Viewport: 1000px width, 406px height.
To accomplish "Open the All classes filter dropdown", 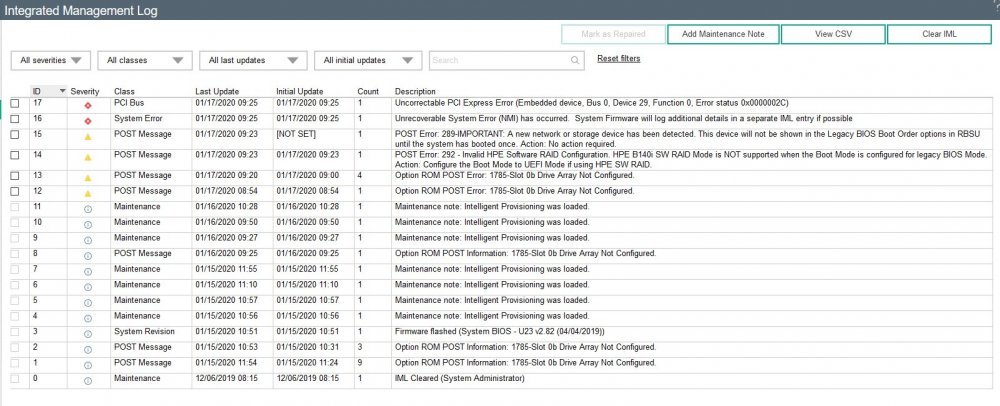I will coord(145,61).
